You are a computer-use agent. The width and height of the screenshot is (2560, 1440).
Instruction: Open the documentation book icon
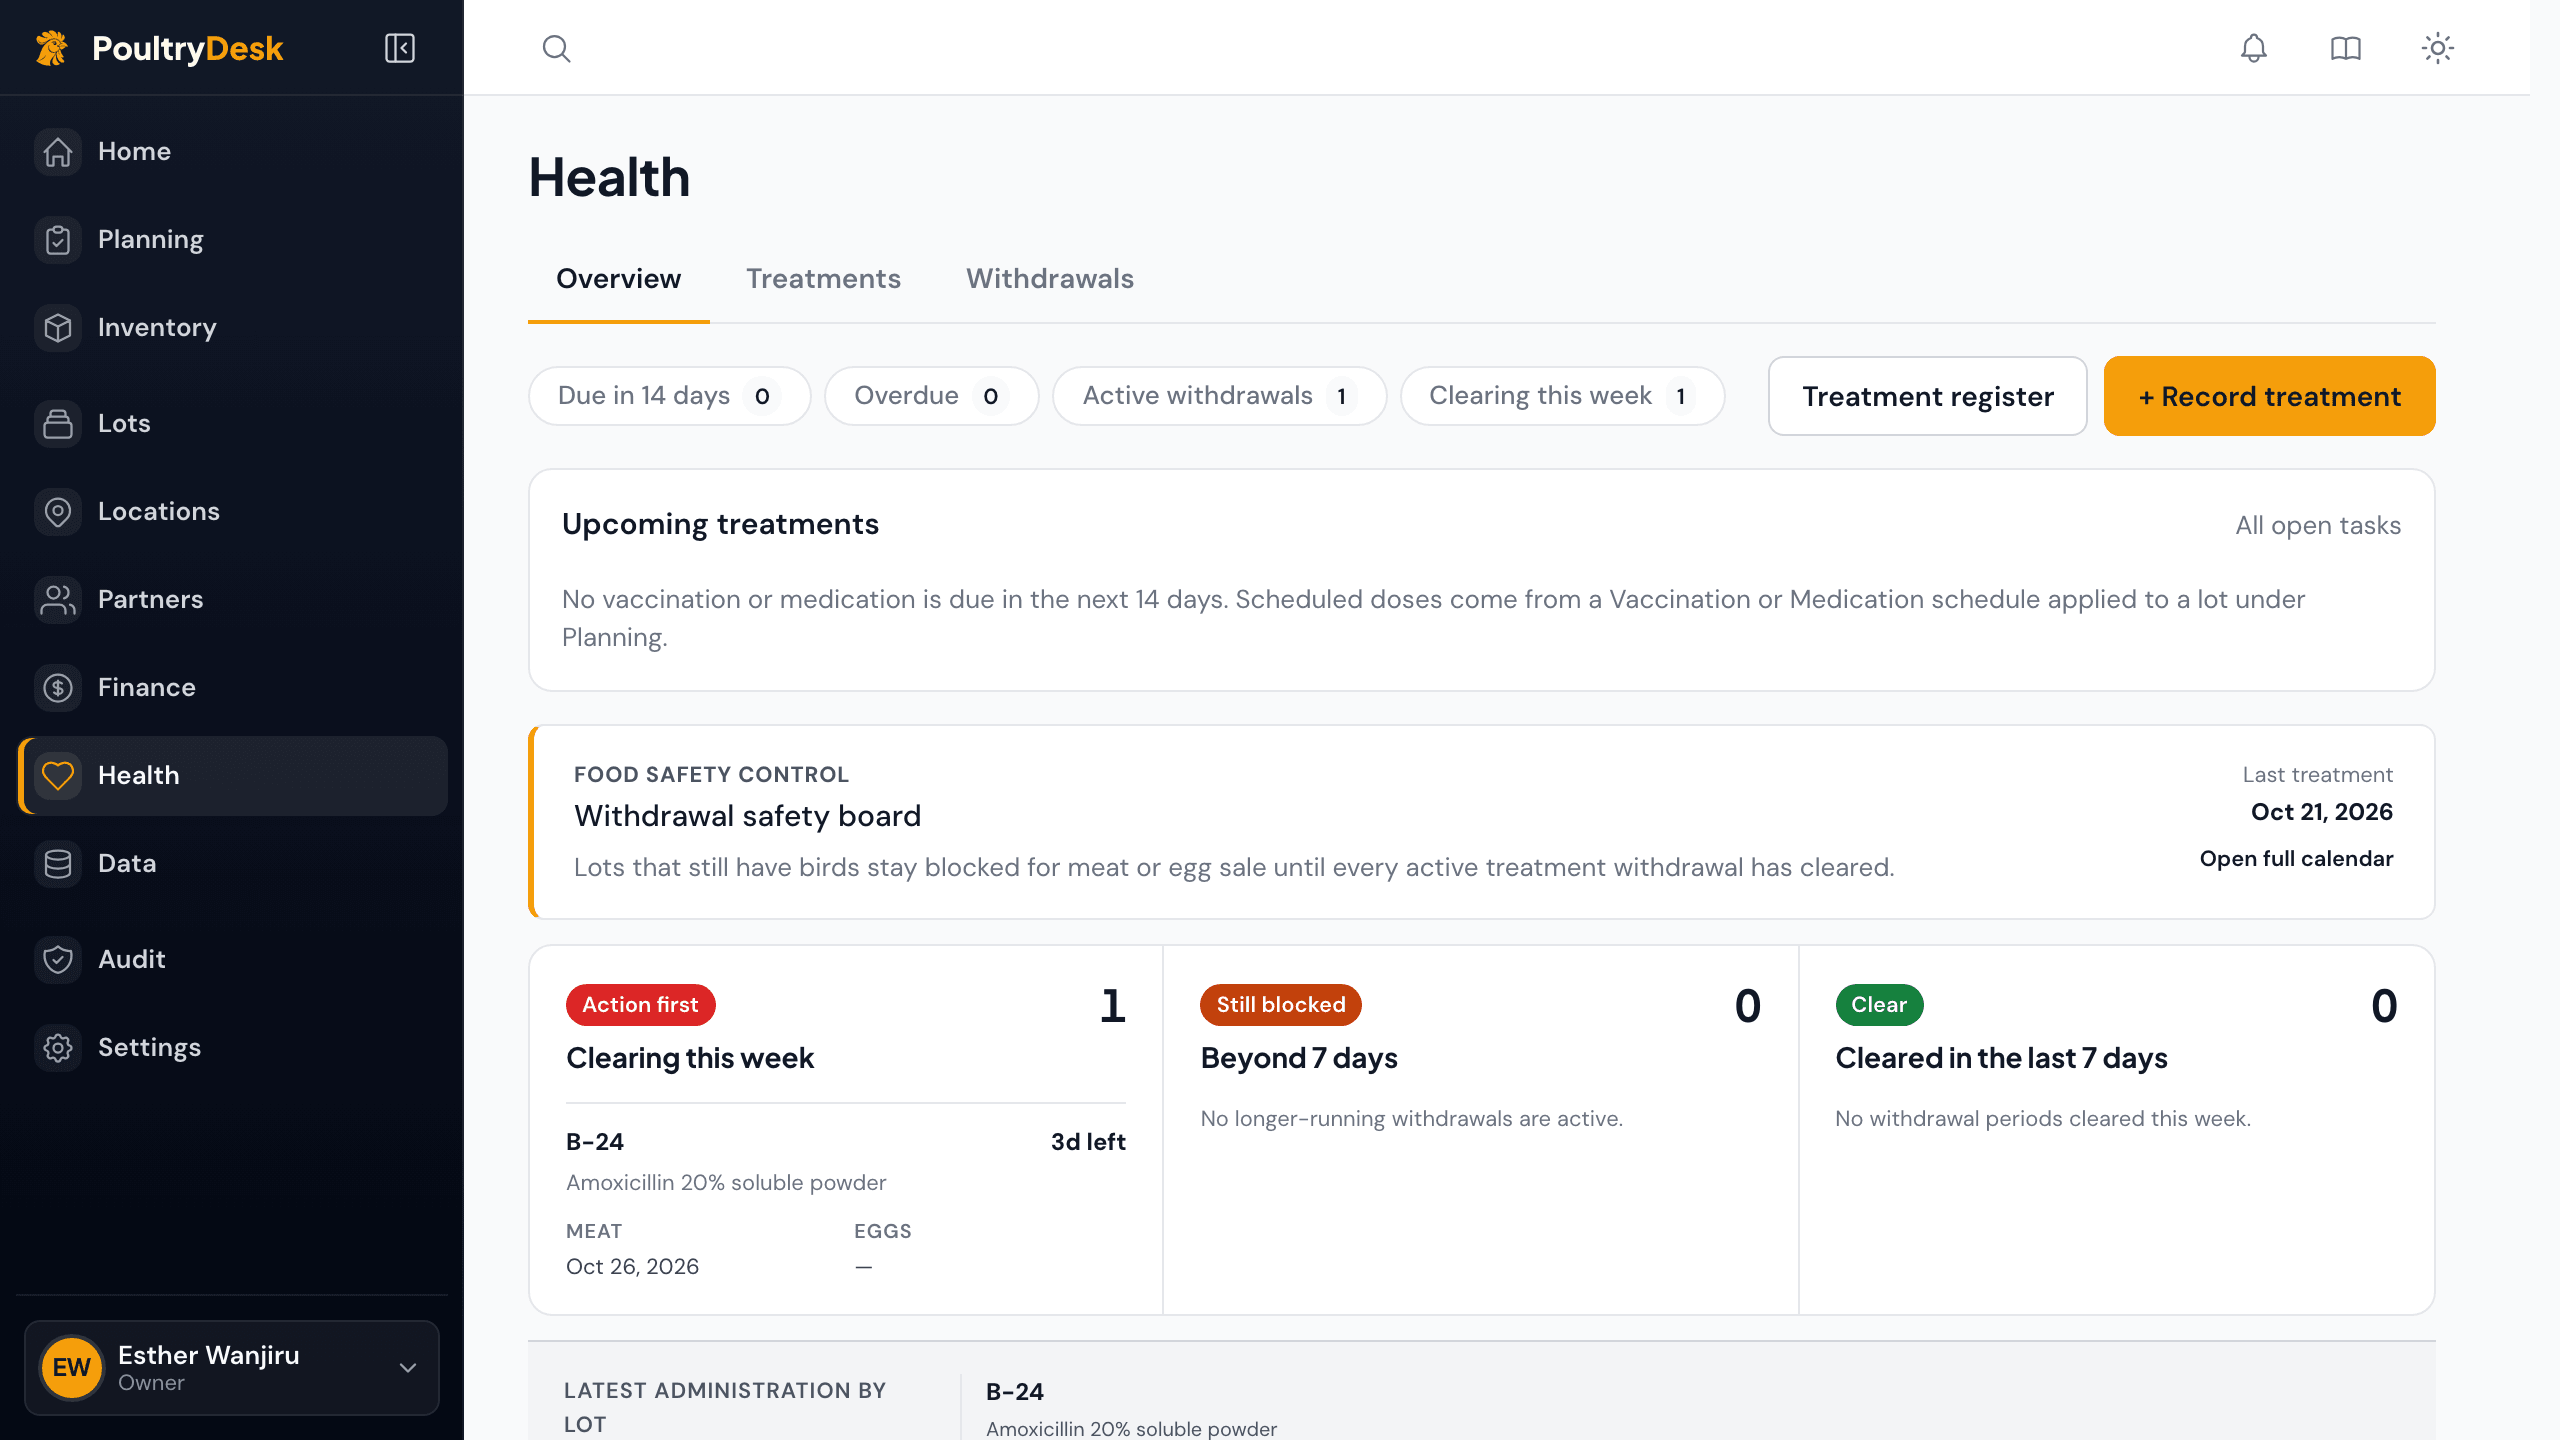click(x=2345, y=48)
